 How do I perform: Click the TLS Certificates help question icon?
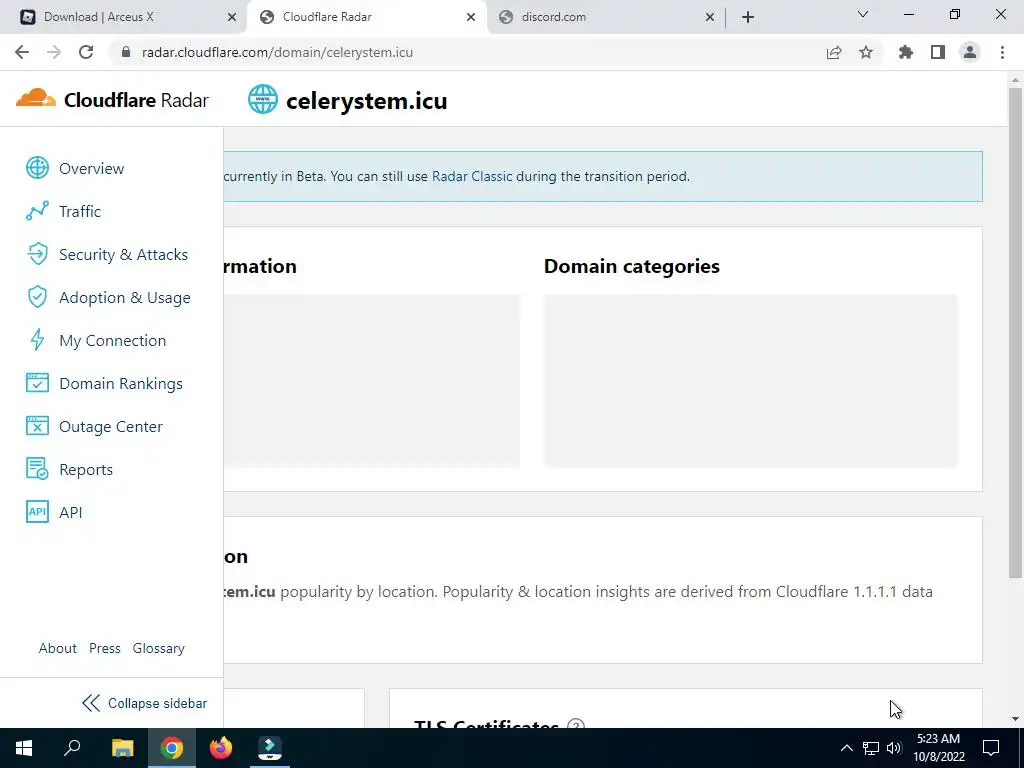[575, 724]
